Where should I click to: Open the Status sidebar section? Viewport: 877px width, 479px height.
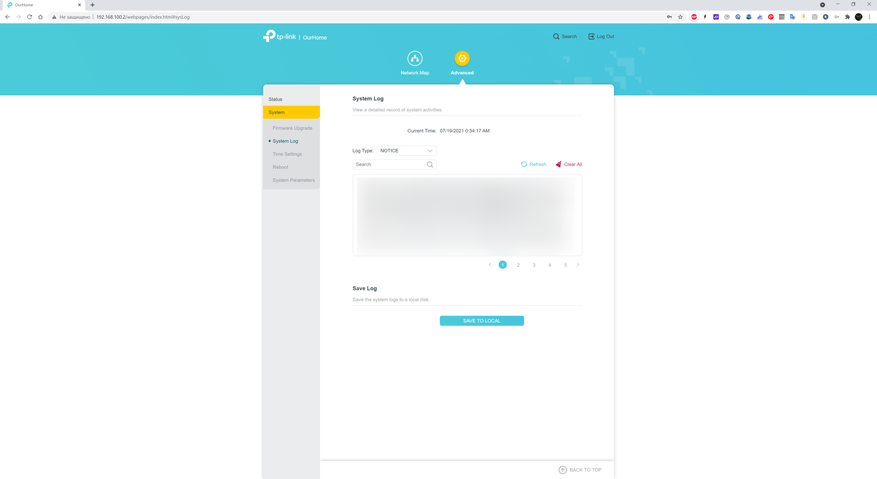pyautogui.click(x=276, y=99)
